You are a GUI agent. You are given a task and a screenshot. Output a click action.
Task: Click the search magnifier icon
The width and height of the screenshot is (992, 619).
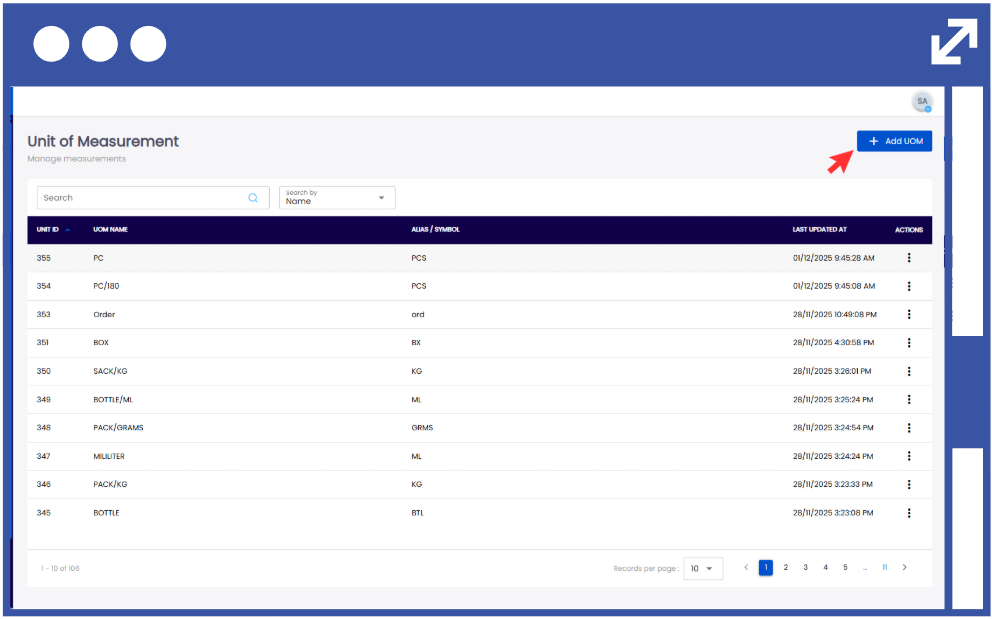coord(253,198)
